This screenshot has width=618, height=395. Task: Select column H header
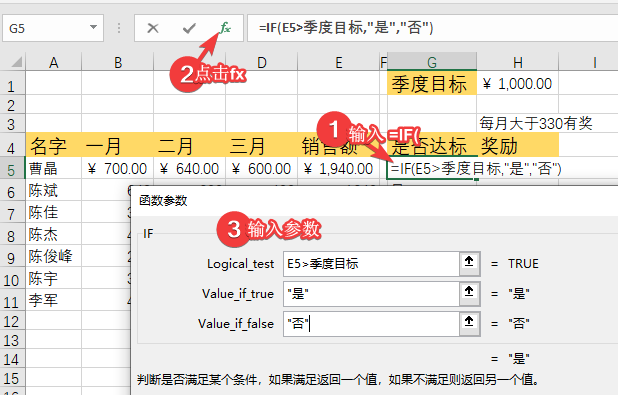(x=517, y=62)
